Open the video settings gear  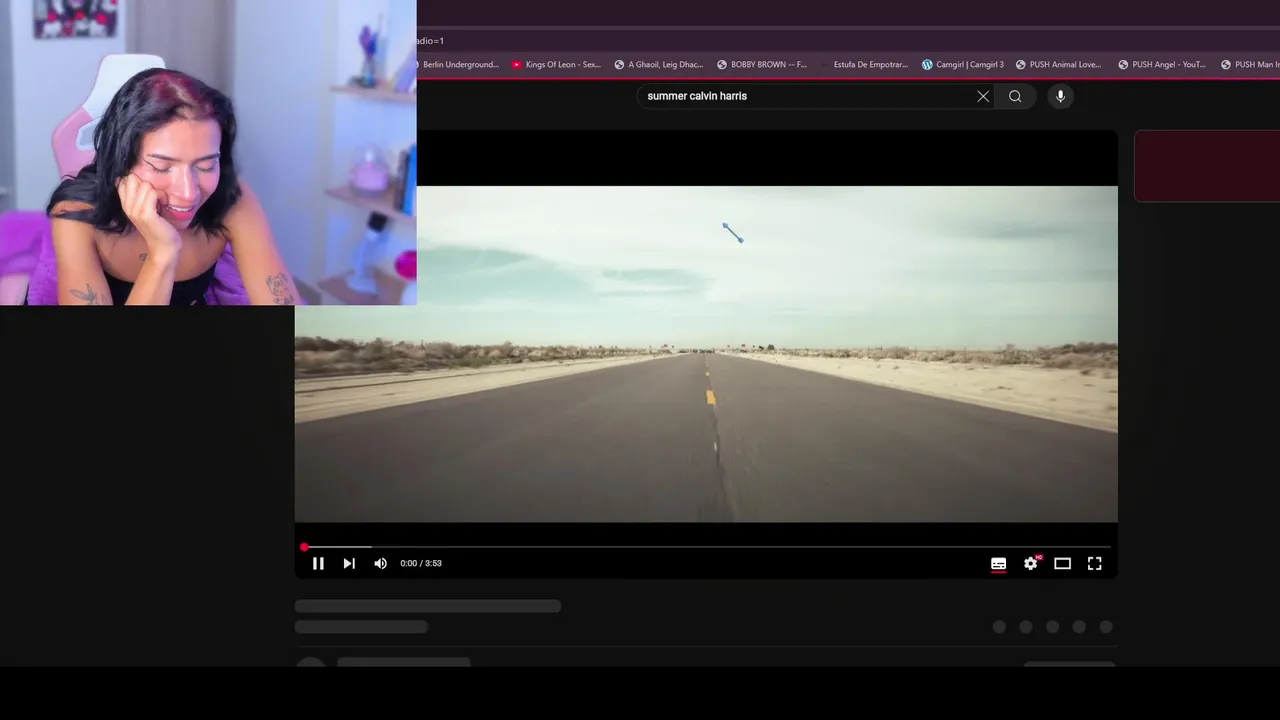point(1031,564)
